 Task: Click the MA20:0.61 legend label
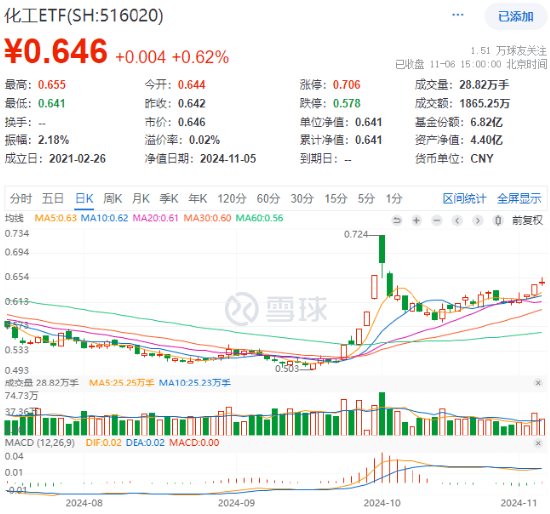(155, 218)
